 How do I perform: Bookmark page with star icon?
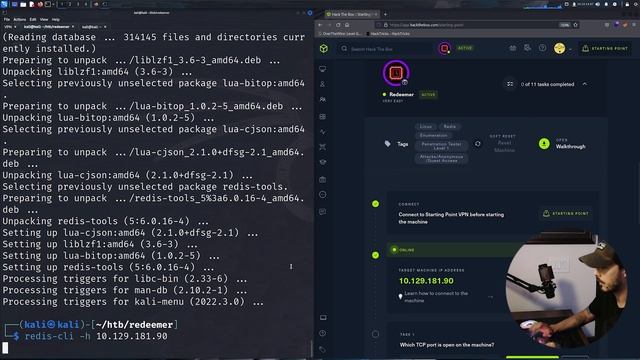coord(576,25)
